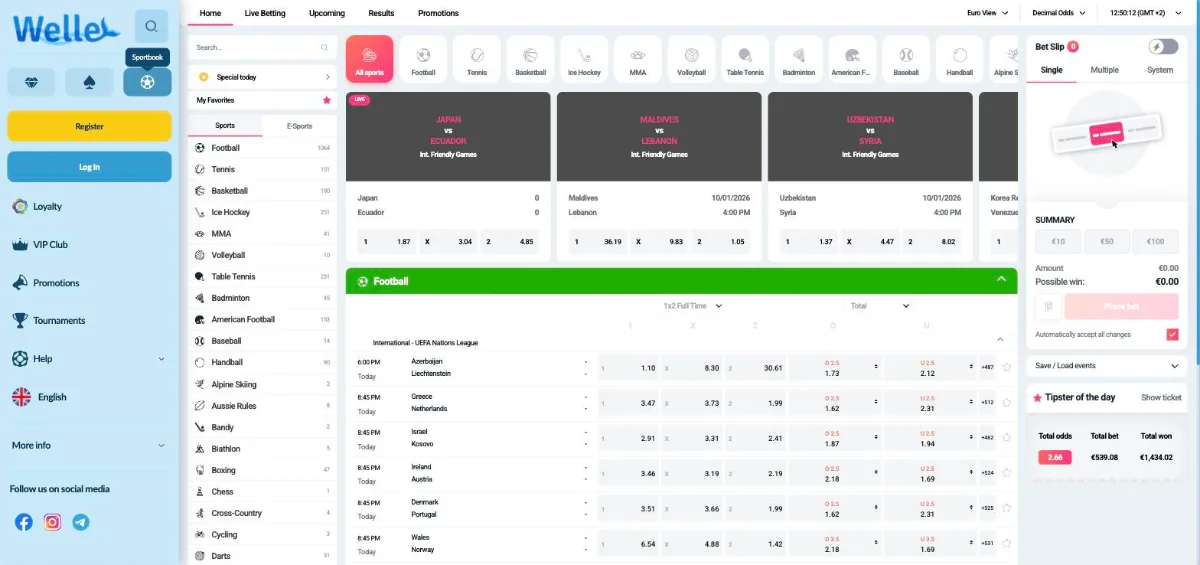The image size is (1200, 565).
Task: Click the My Favorites star icon
Action: pyautogui.click(x=326, y=100)
